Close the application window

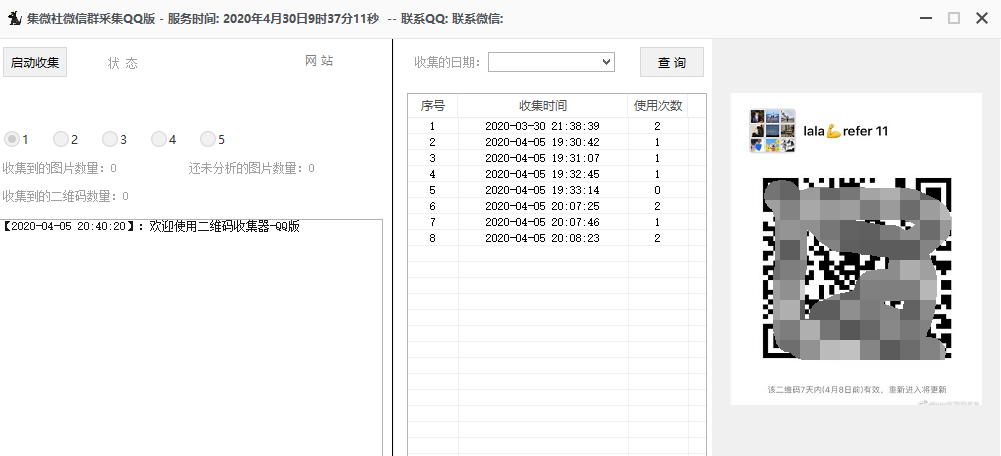point(982,18)
